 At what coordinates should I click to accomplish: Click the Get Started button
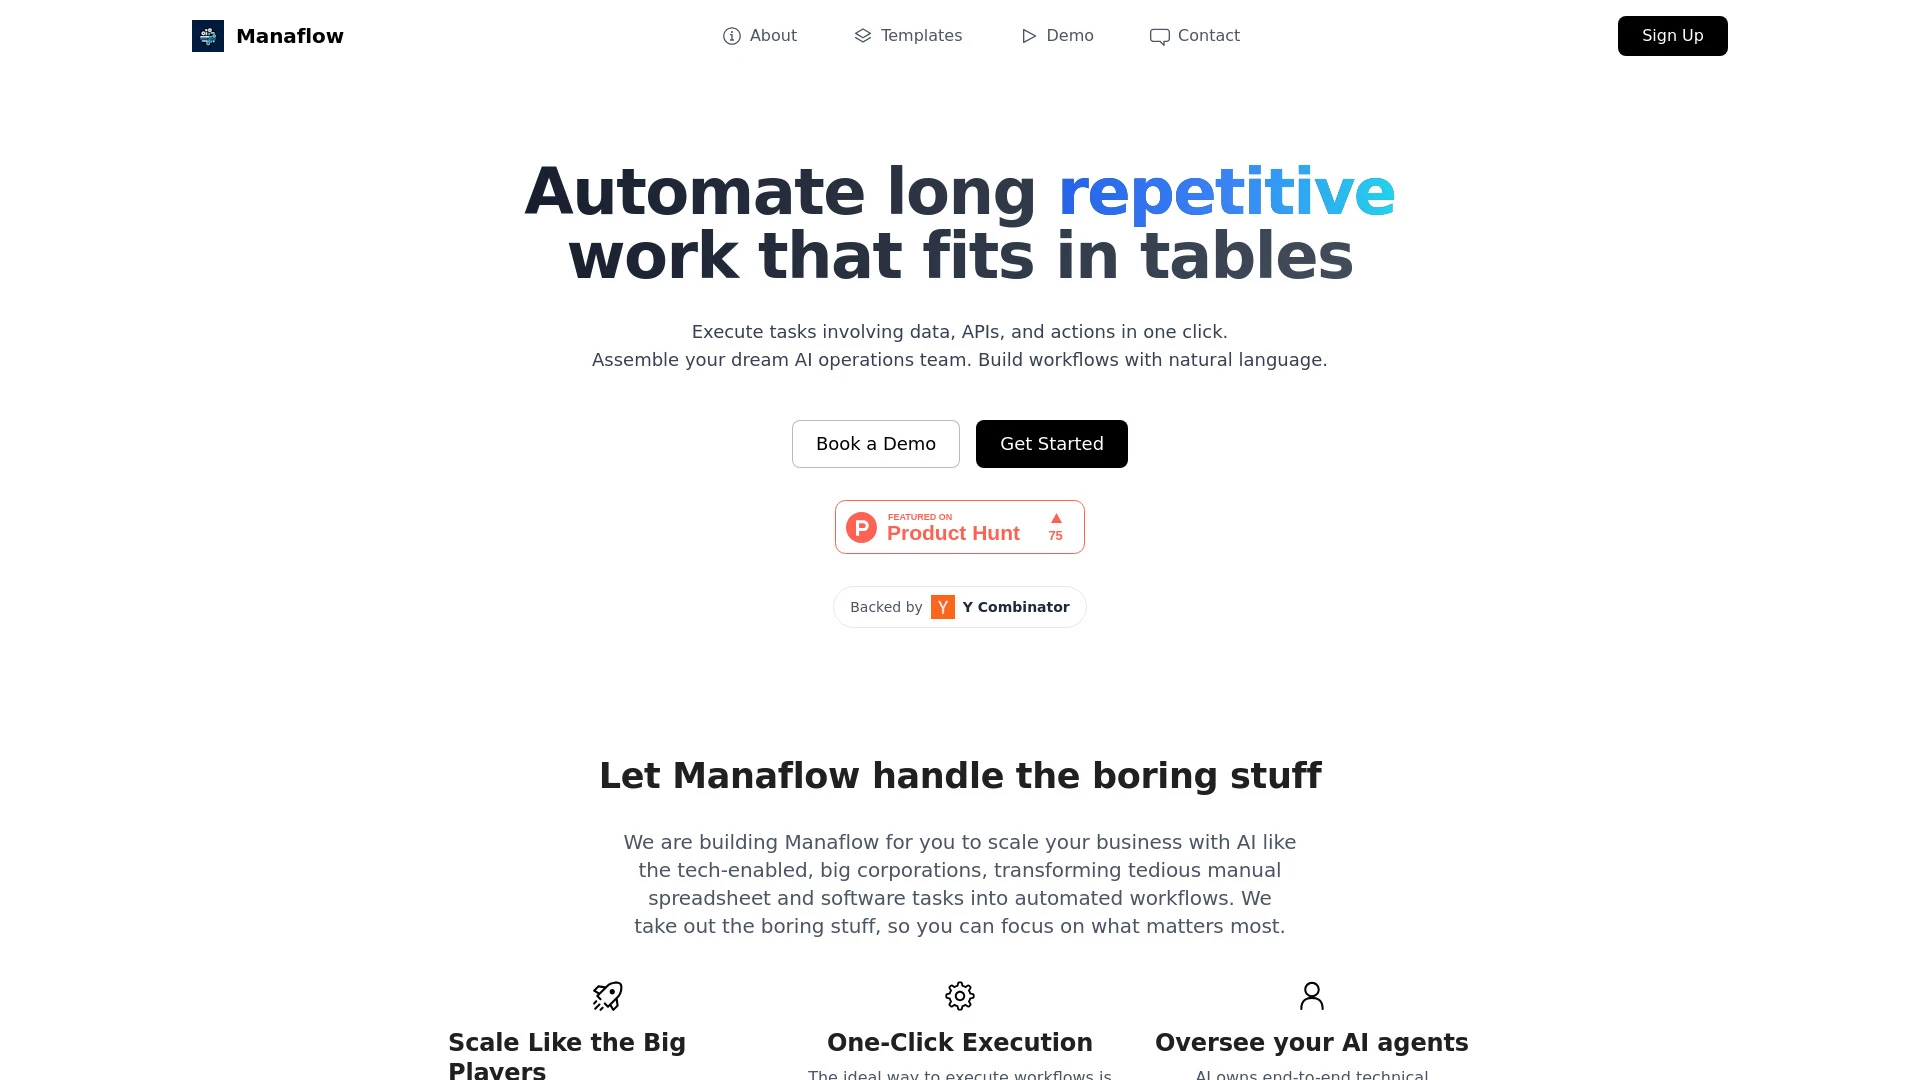click(1051, 443)
